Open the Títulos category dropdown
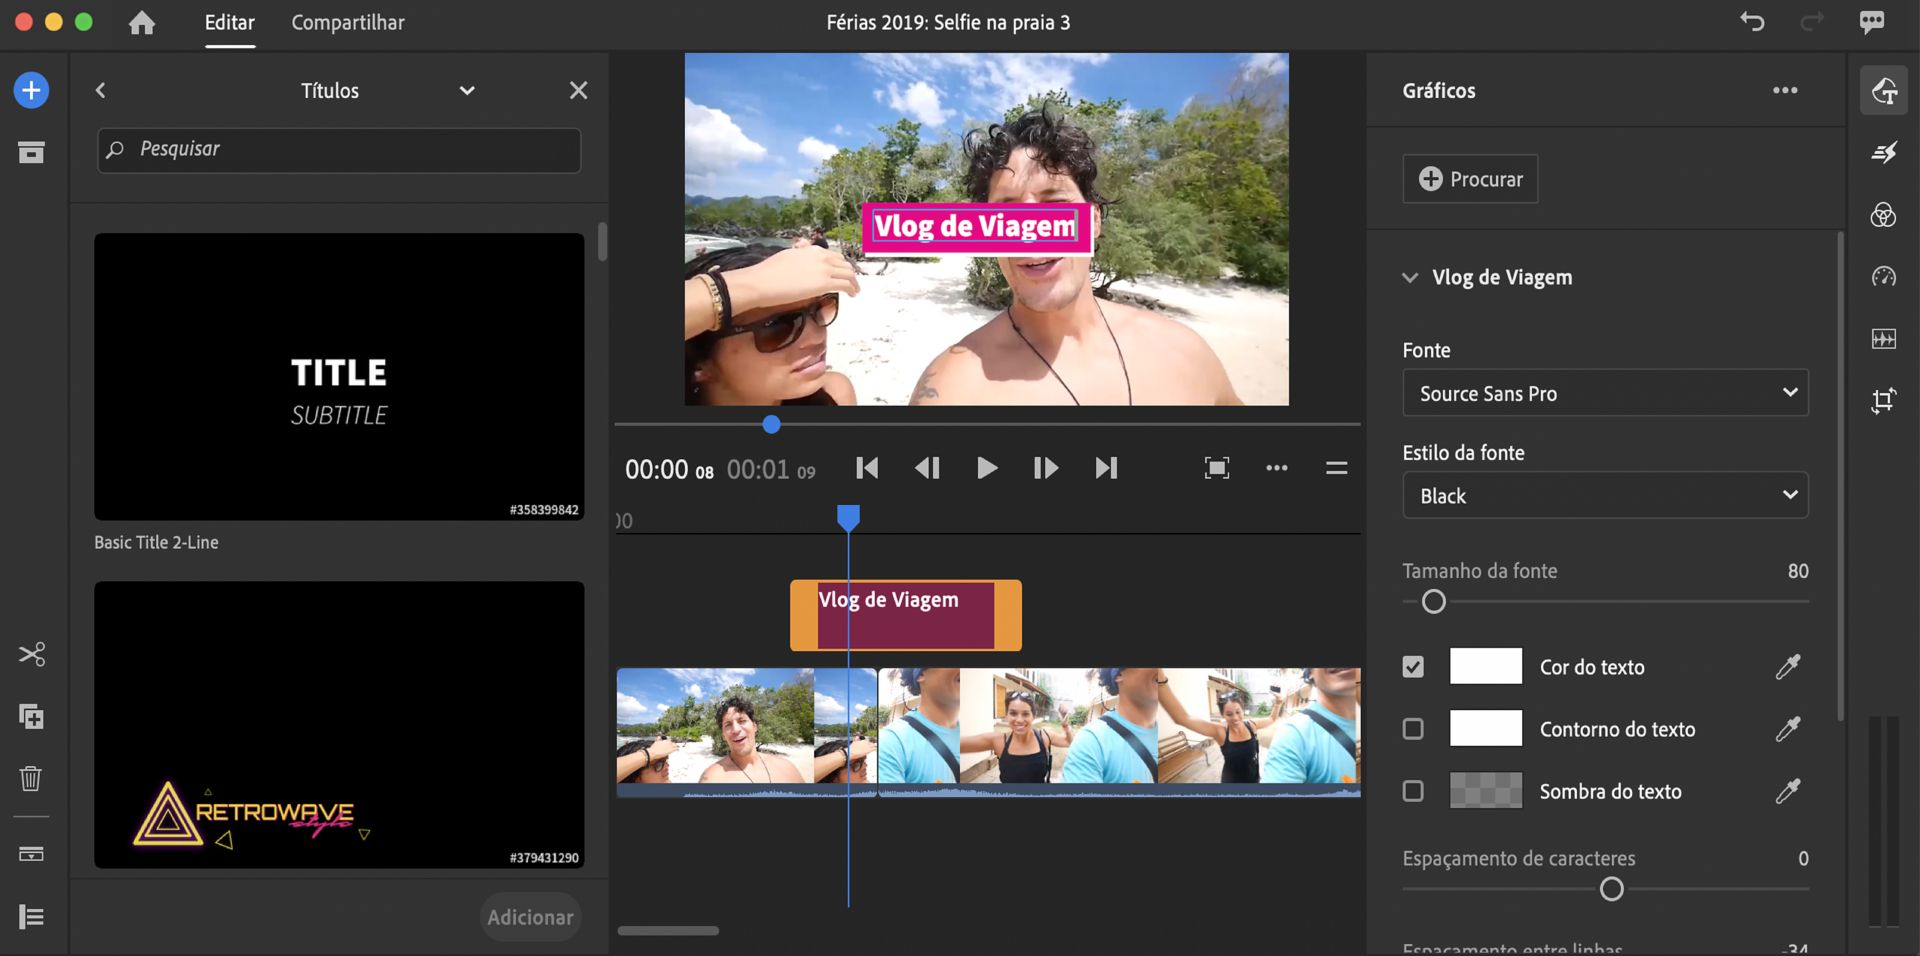The image size is (1920, 956). 466,90
